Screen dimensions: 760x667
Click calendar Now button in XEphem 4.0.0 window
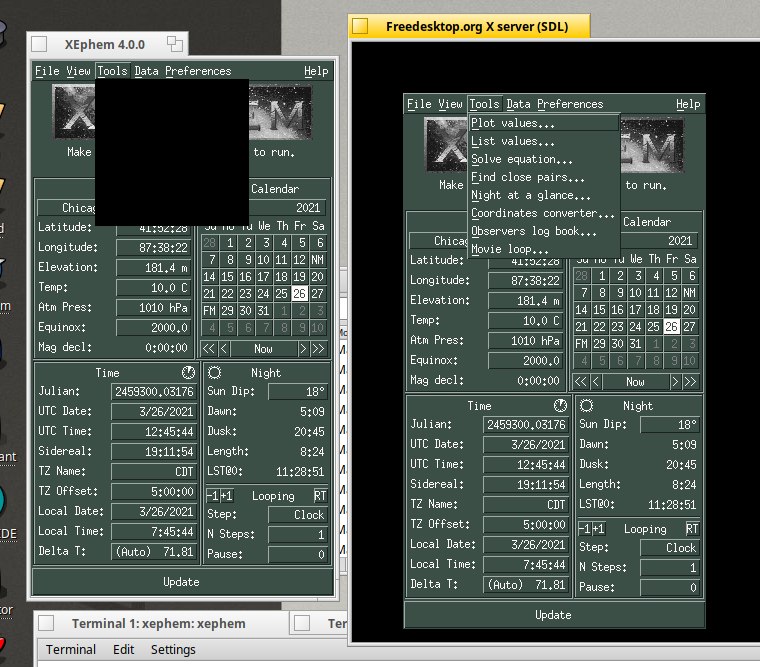[264, 349]
